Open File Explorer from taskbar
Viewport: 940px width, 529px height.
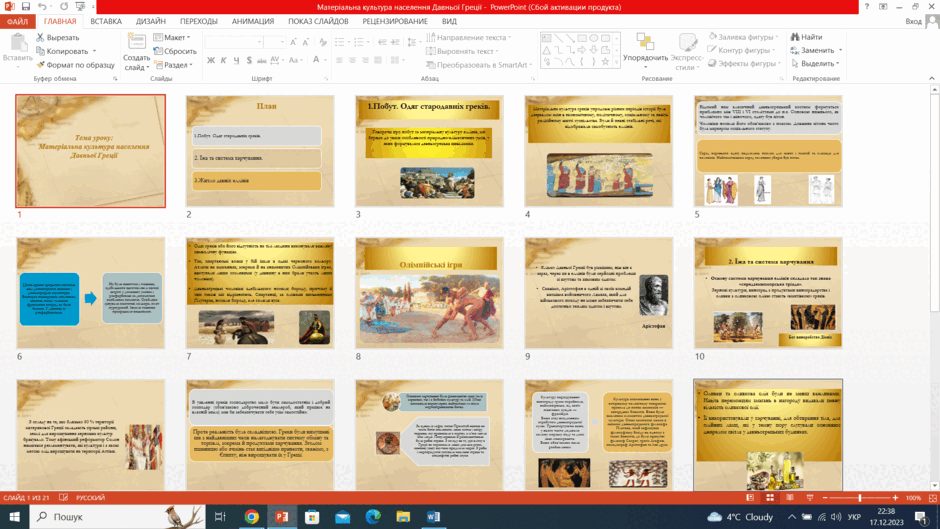(x=403, y=516)
